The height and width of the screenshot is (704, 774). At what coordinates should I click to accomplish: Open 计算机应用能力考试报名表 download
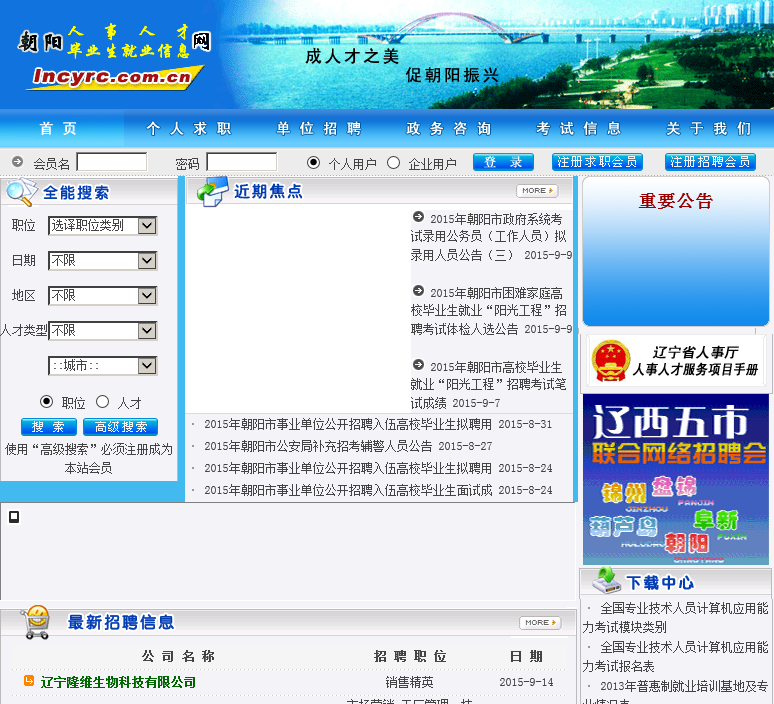(x=675, y=657)
